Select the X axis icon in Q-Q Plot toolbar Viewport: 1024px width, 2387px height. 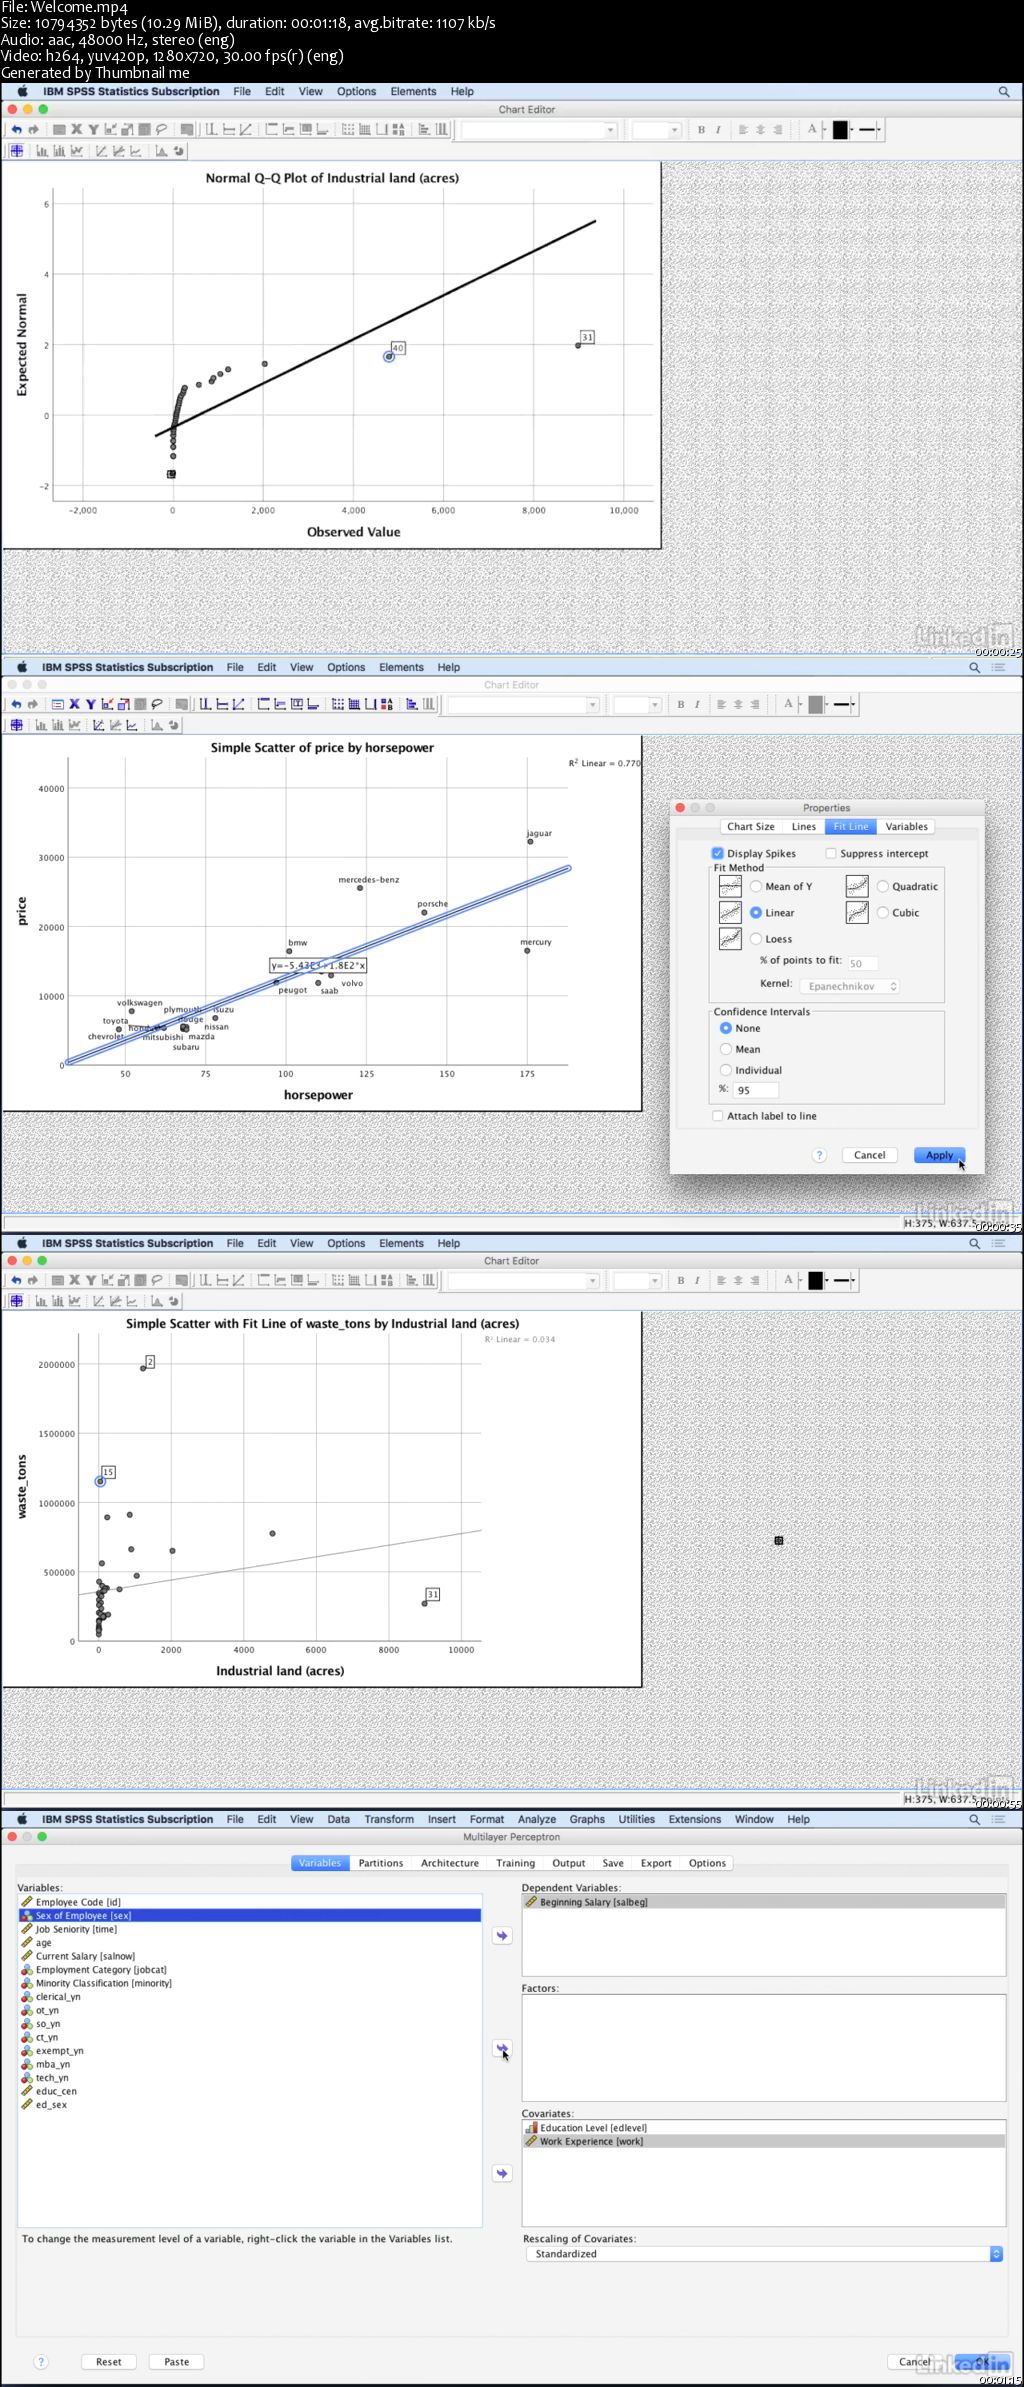point(76,130)
